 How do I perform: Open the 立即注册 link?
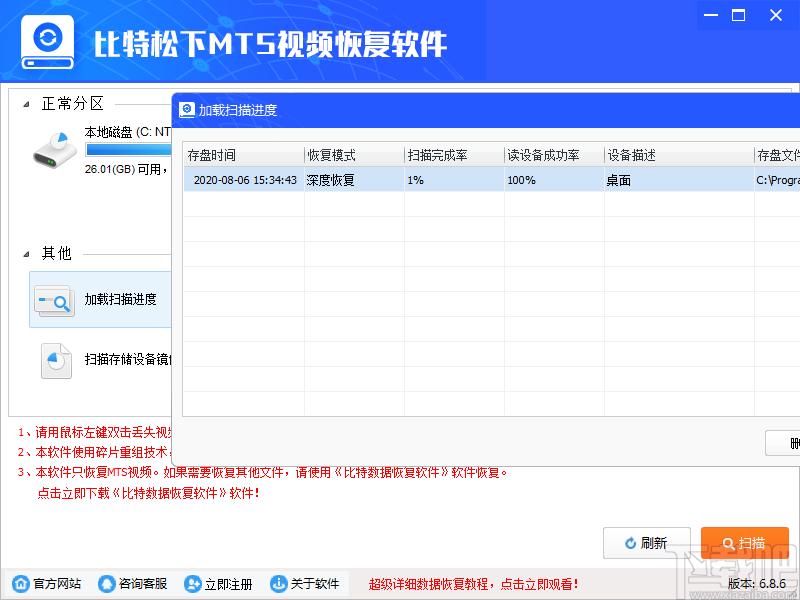229,584
